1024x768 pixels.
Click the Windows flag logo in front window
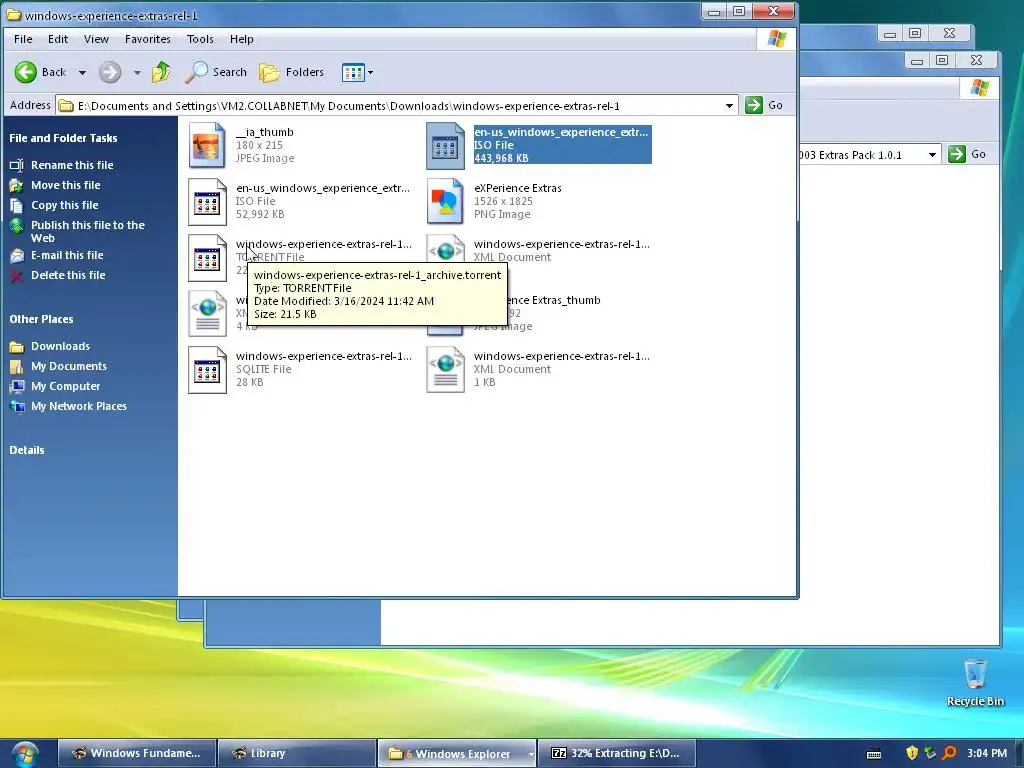[776, 39]
